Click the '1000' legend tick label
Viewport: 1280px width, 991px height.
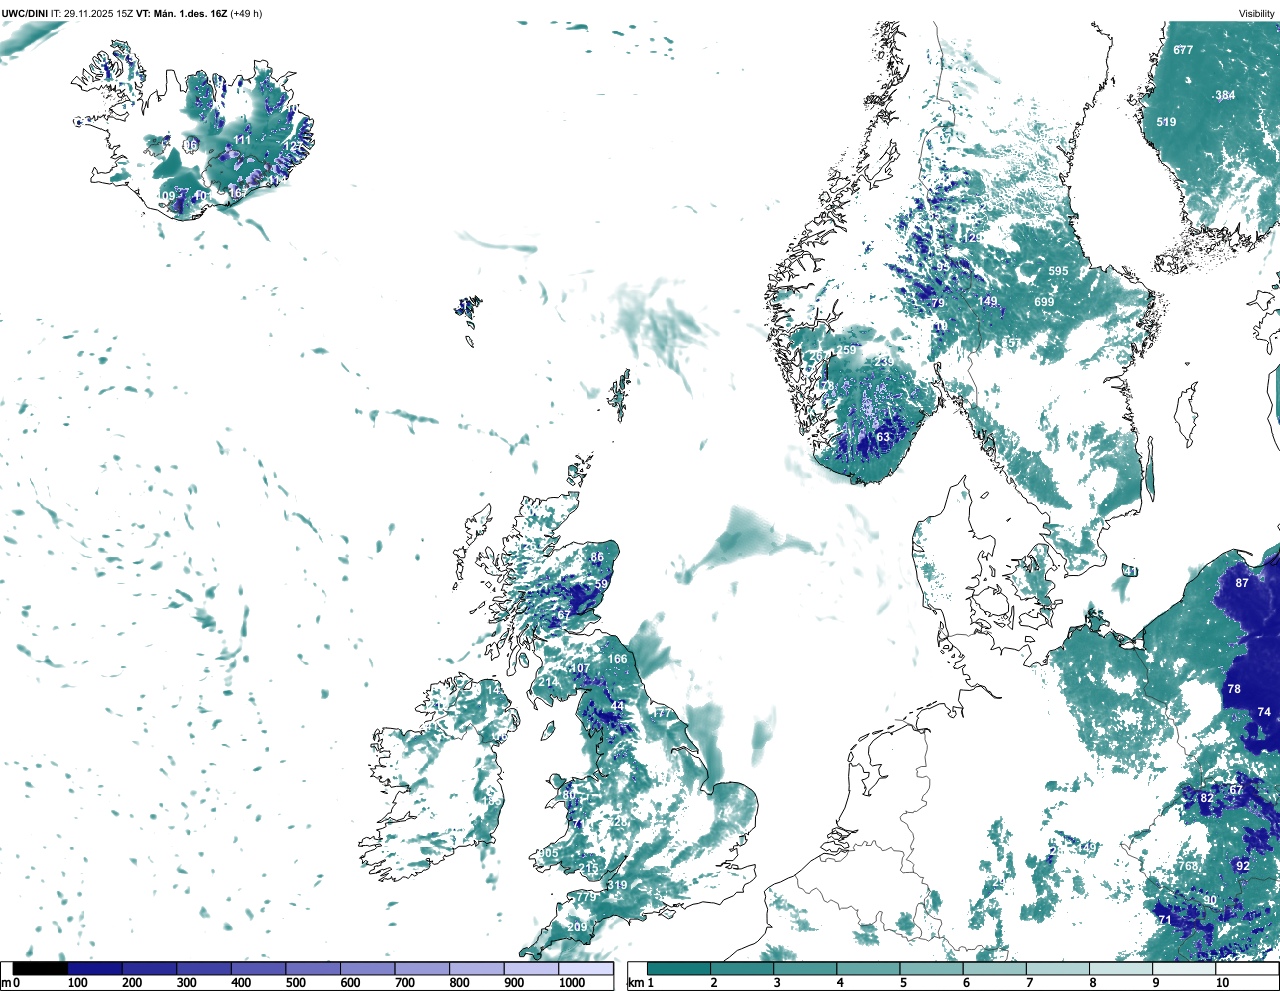click(x=572, y=983)
